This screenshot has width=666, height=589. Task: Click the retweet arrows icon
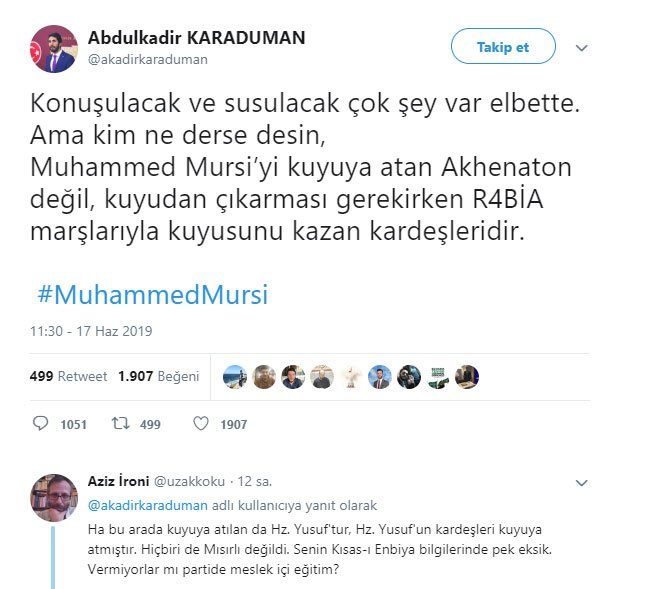click(x=120, y=423)
